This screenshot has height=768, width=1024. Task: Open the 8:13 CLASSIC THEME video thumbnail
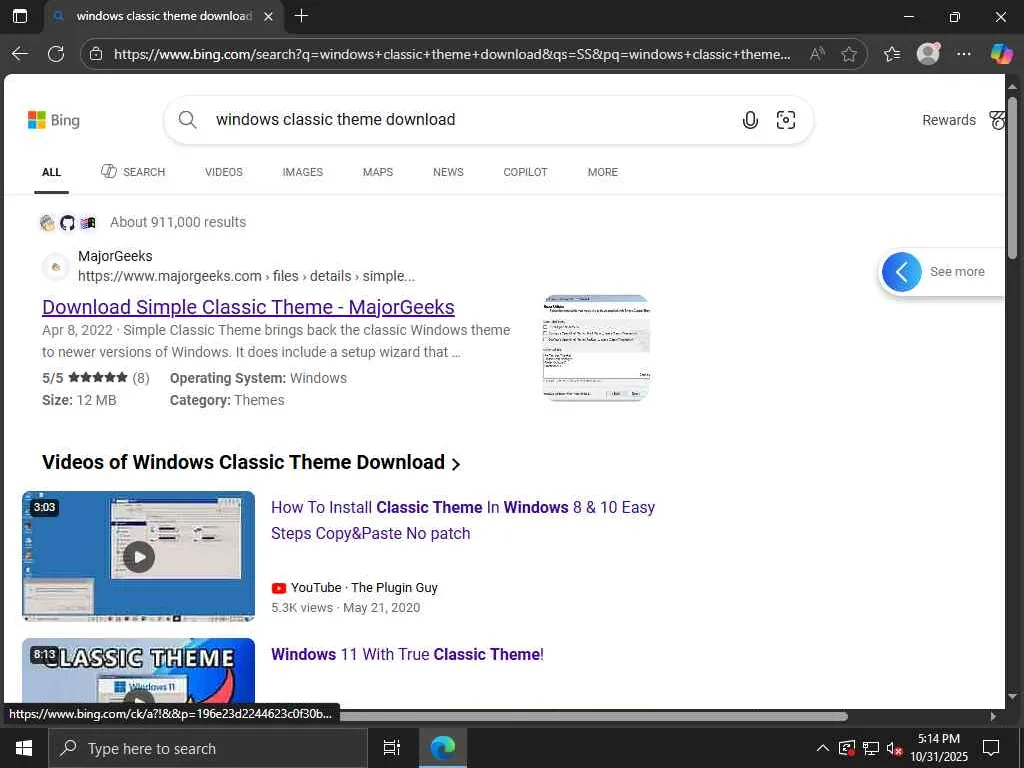[x=138, y=671]
